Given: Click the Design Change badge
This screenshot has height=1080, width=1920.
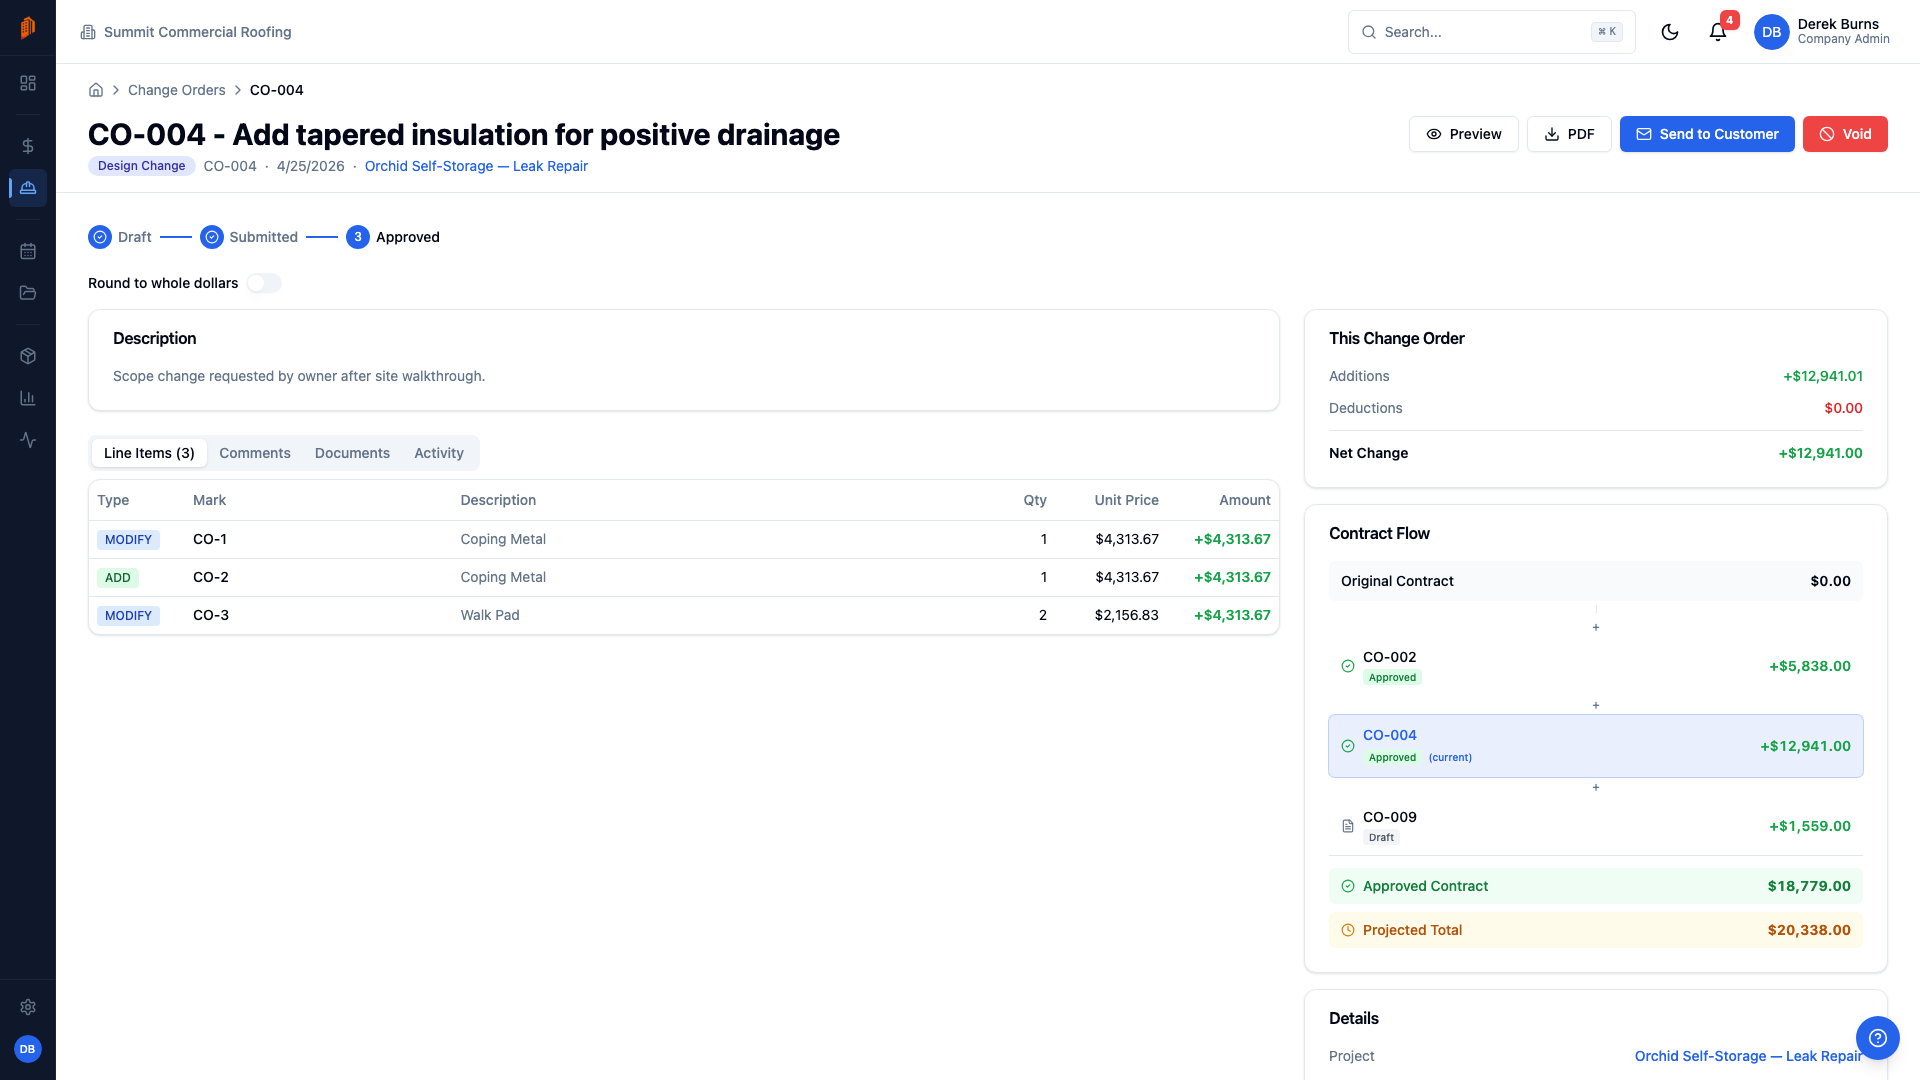Looking at the screenshot, I should (x=141, y=166).
